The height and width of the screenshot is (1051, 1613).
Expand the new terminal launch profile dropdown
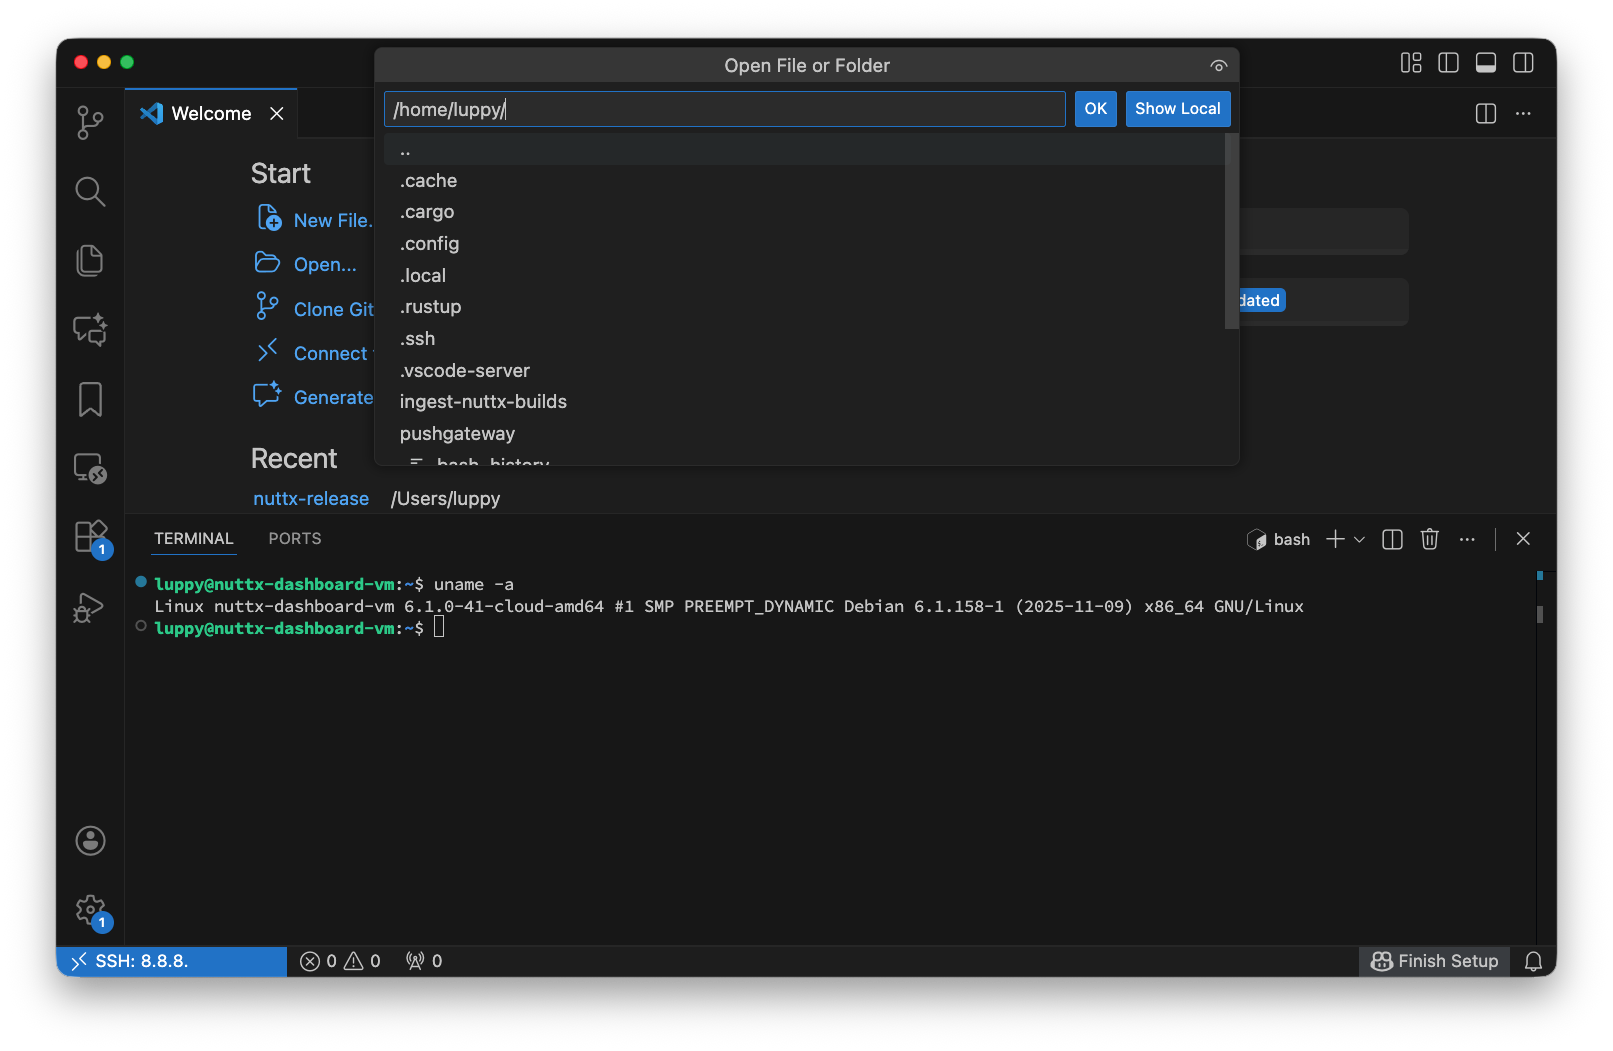pyautogui.click(x=1360, y=540)
